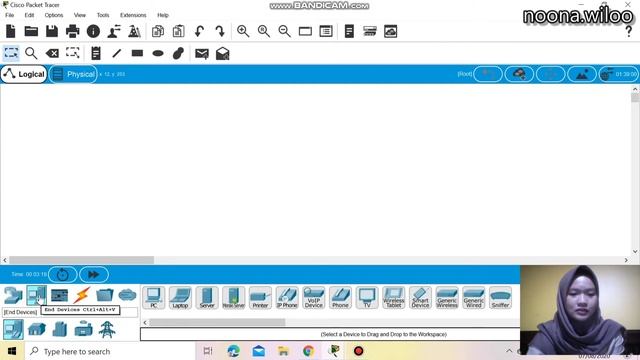The image size is (640, 360).
Task: Click the Copy icon
Action: (x=158, y=31)
